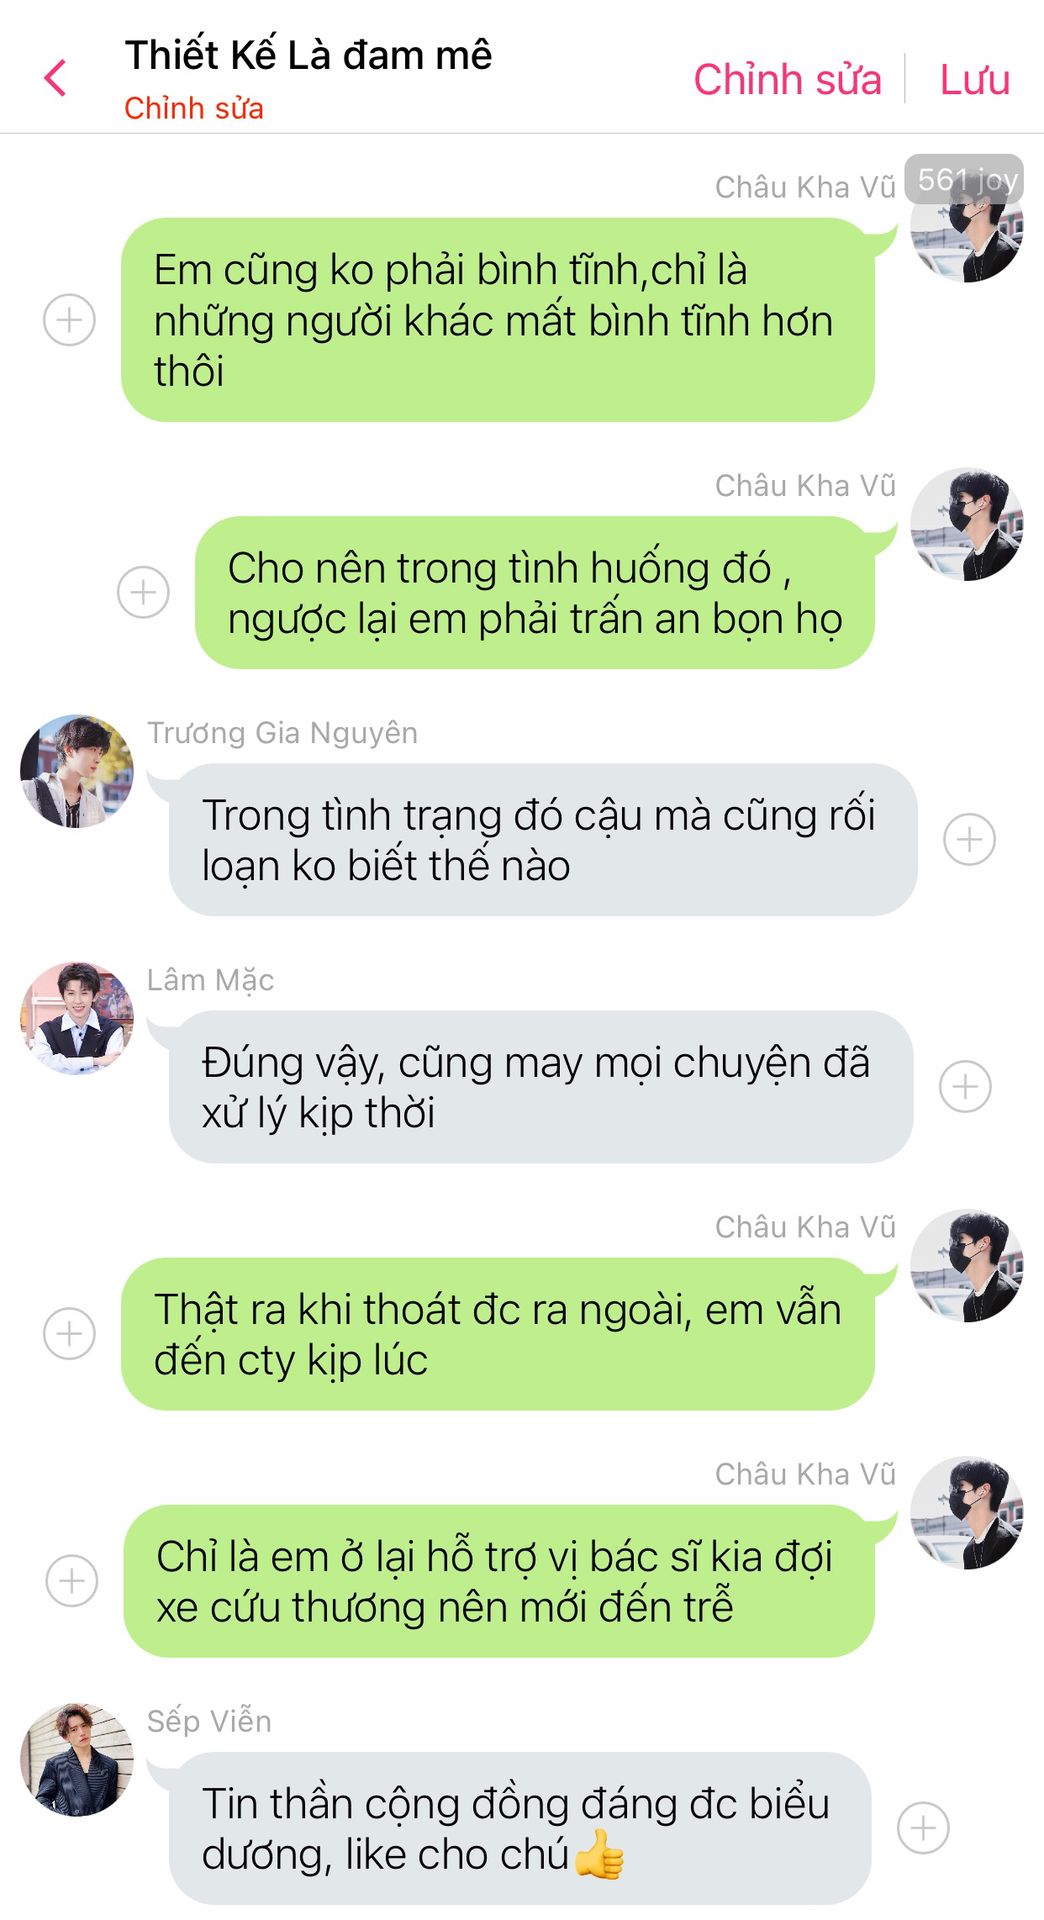
Task: Click plus icon next to Trương Gia Nguyên's message
Action: pos(969,839)
